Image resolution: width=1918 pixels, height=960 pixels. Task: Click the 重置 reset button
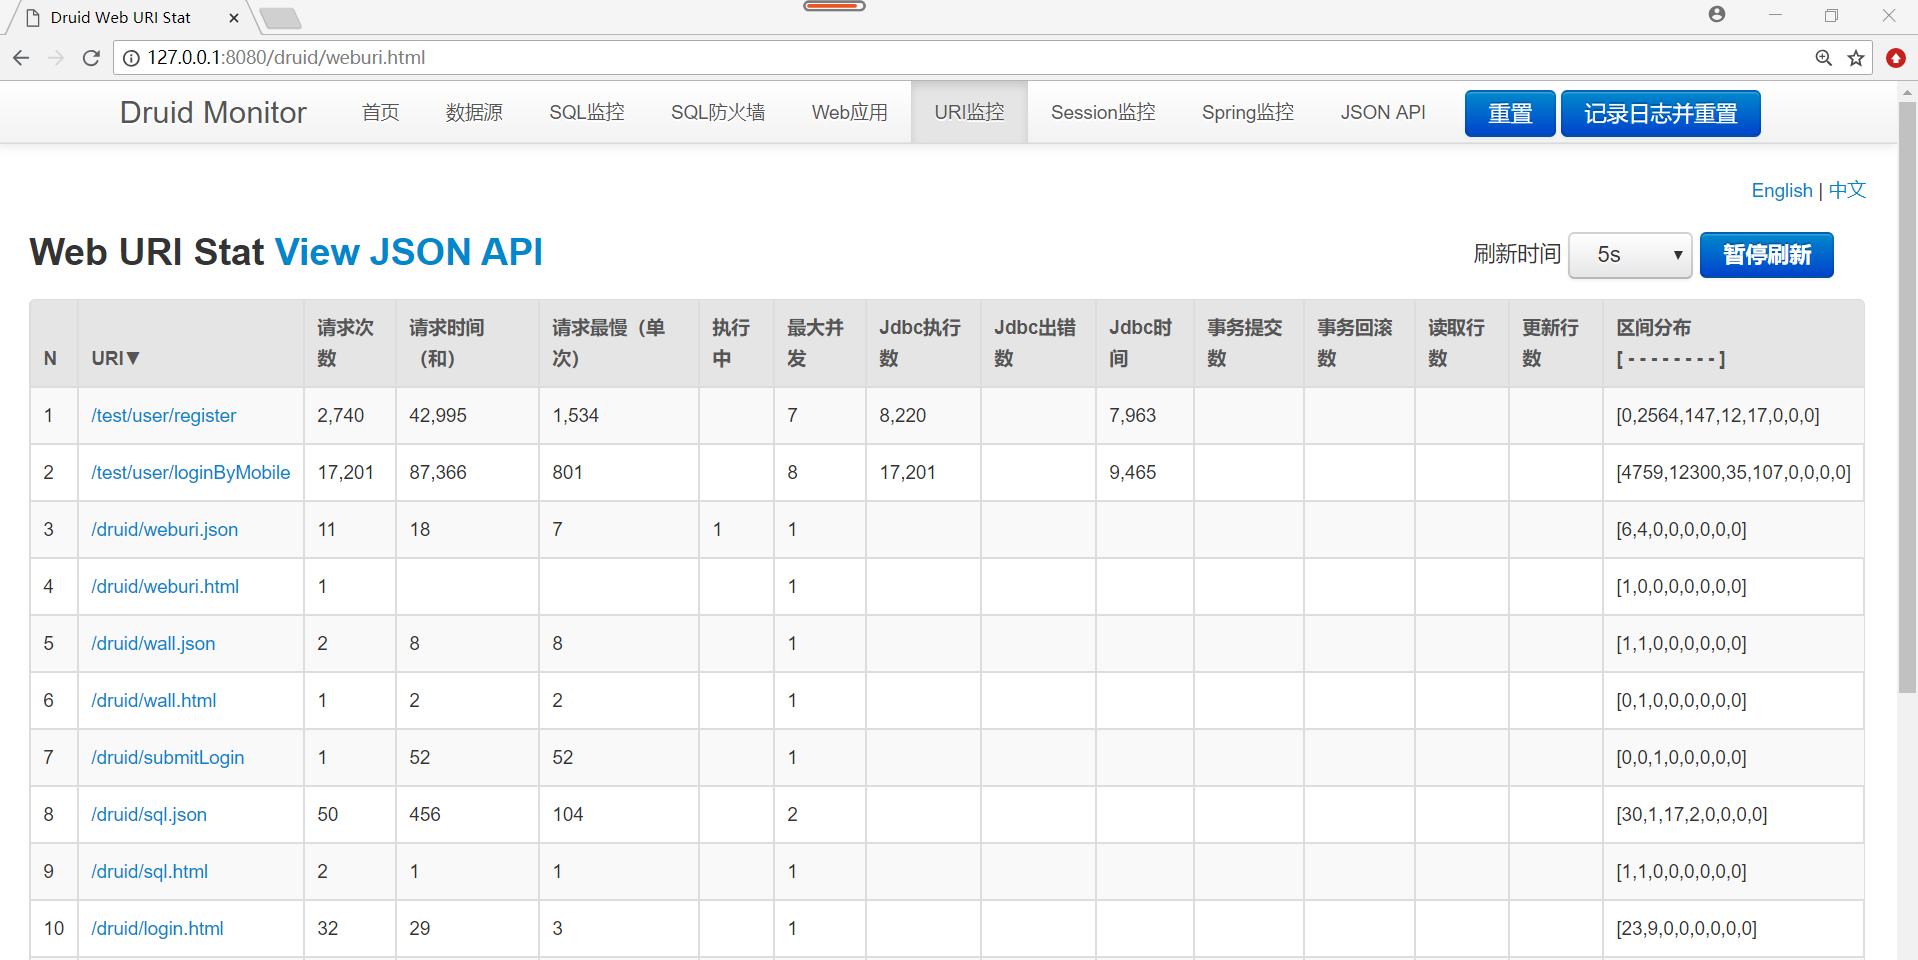click(x=1510, y=113)
